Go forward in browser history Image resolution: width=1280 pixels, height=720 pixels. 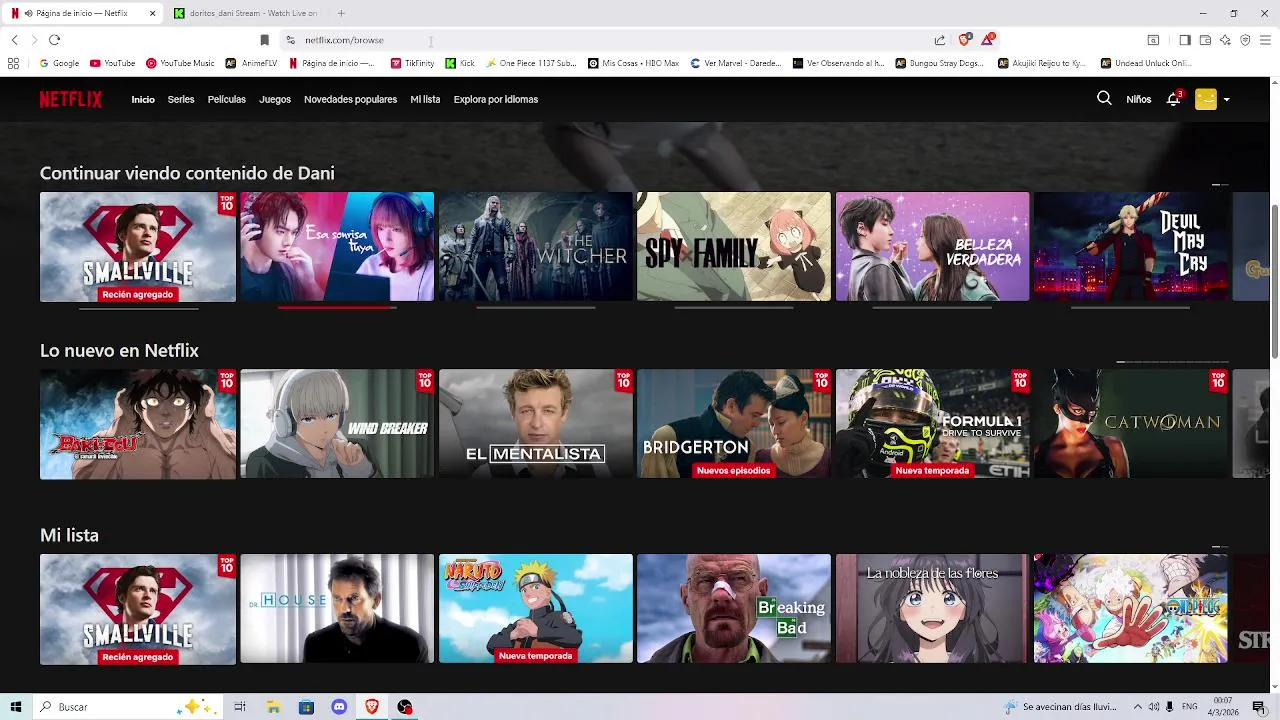34,40
